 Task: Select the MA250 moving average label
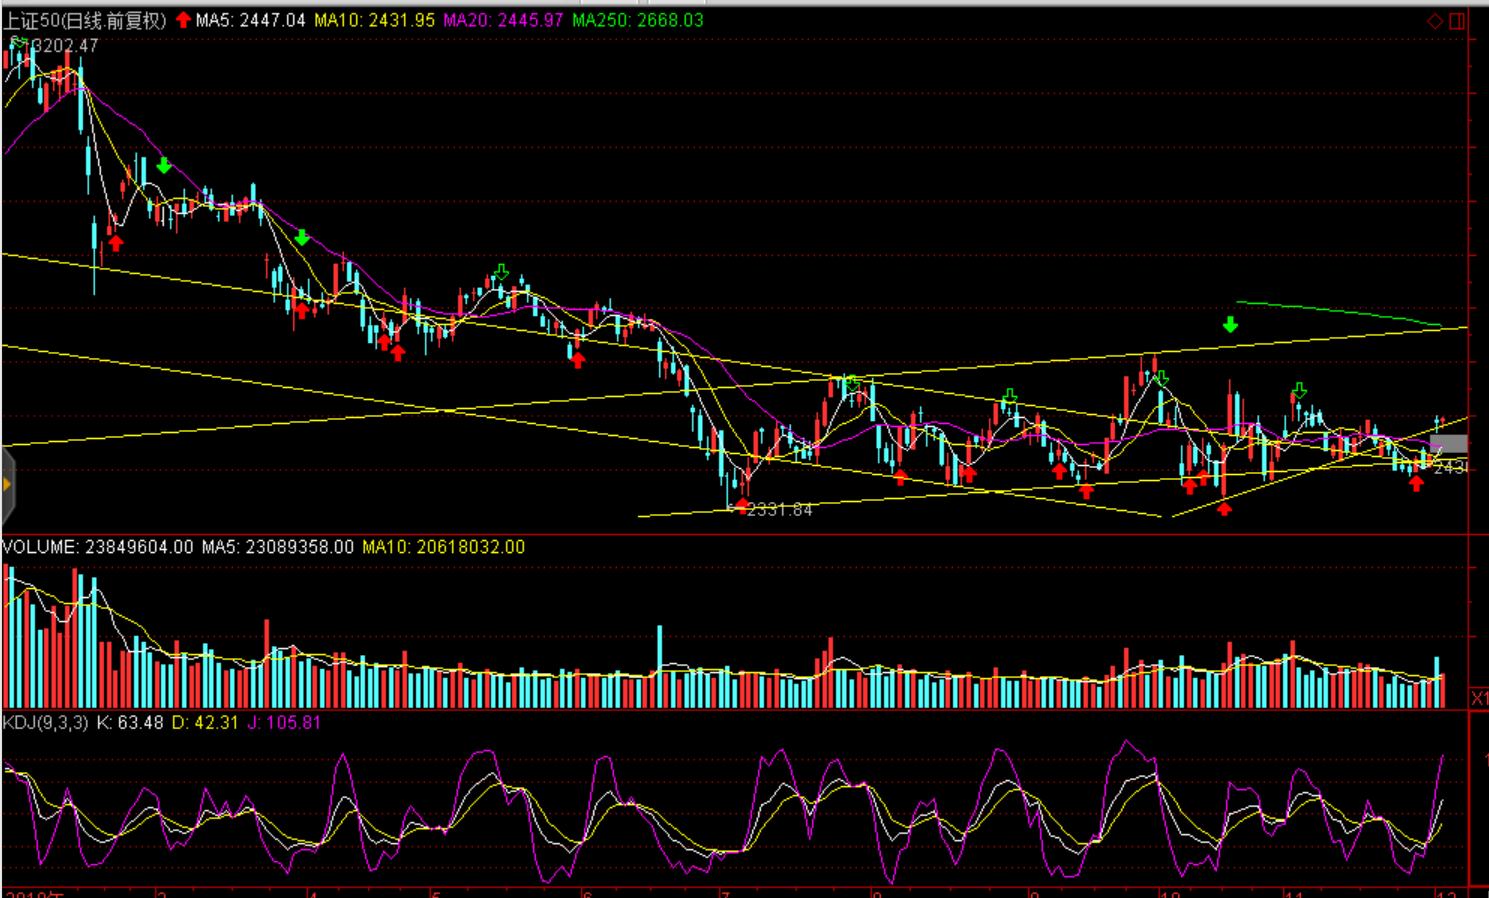[638, 21]
